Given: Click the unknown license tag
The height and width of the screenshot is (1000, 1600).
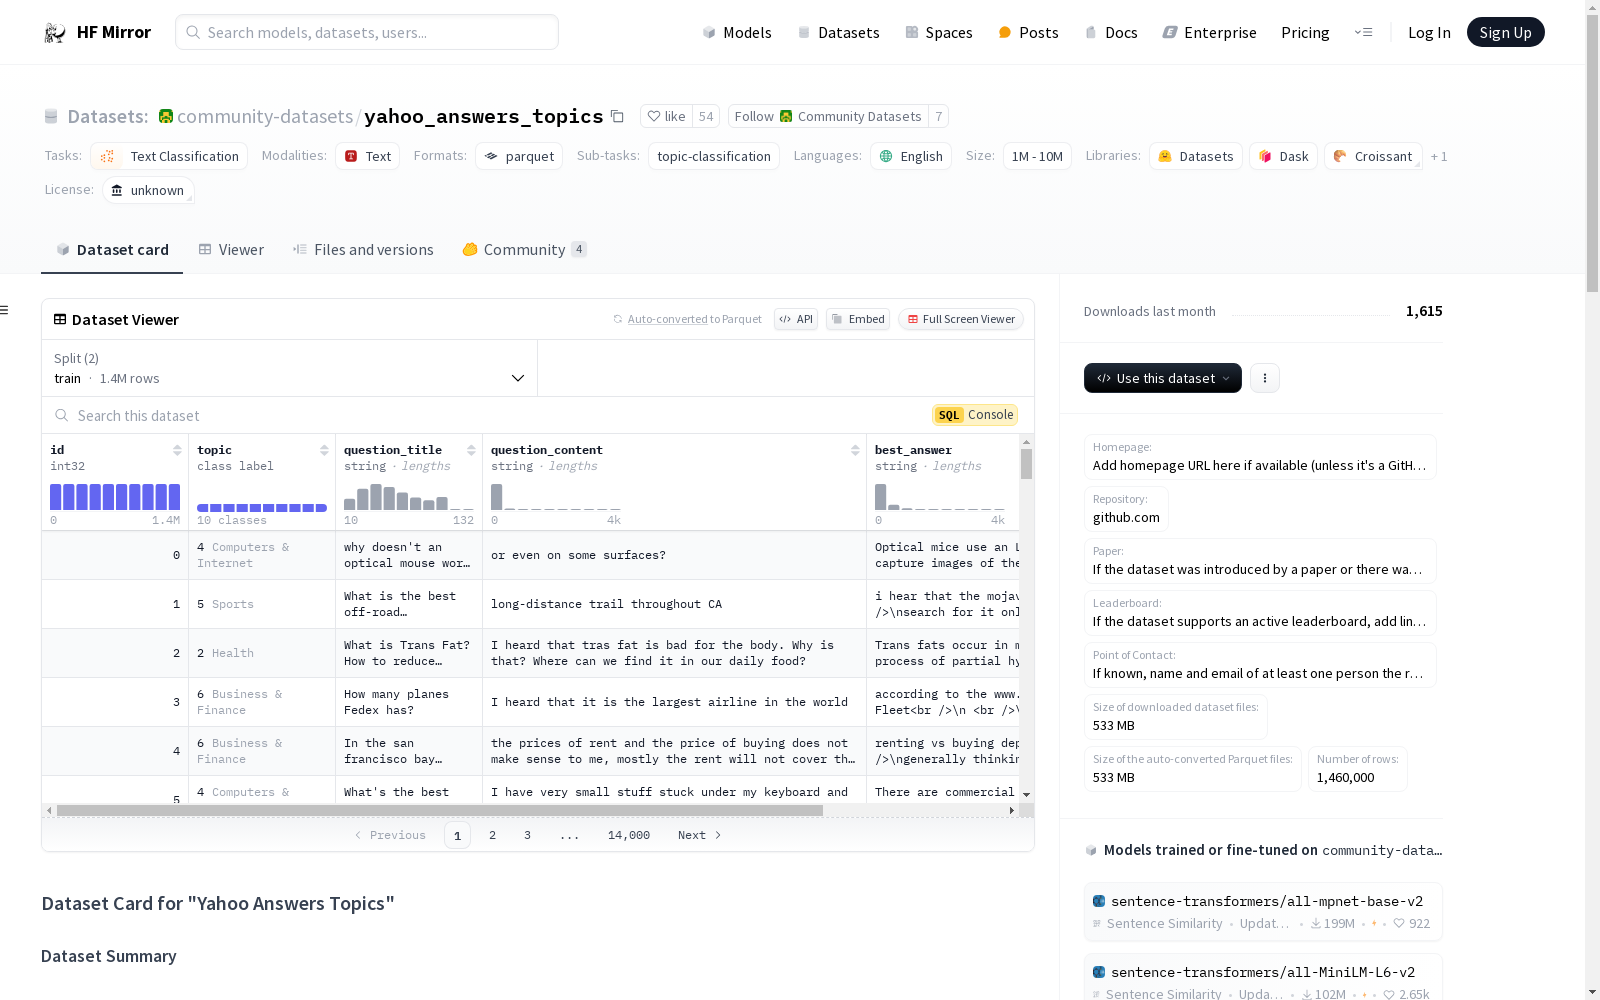Looking at the screenshot, I should [148, 190].
